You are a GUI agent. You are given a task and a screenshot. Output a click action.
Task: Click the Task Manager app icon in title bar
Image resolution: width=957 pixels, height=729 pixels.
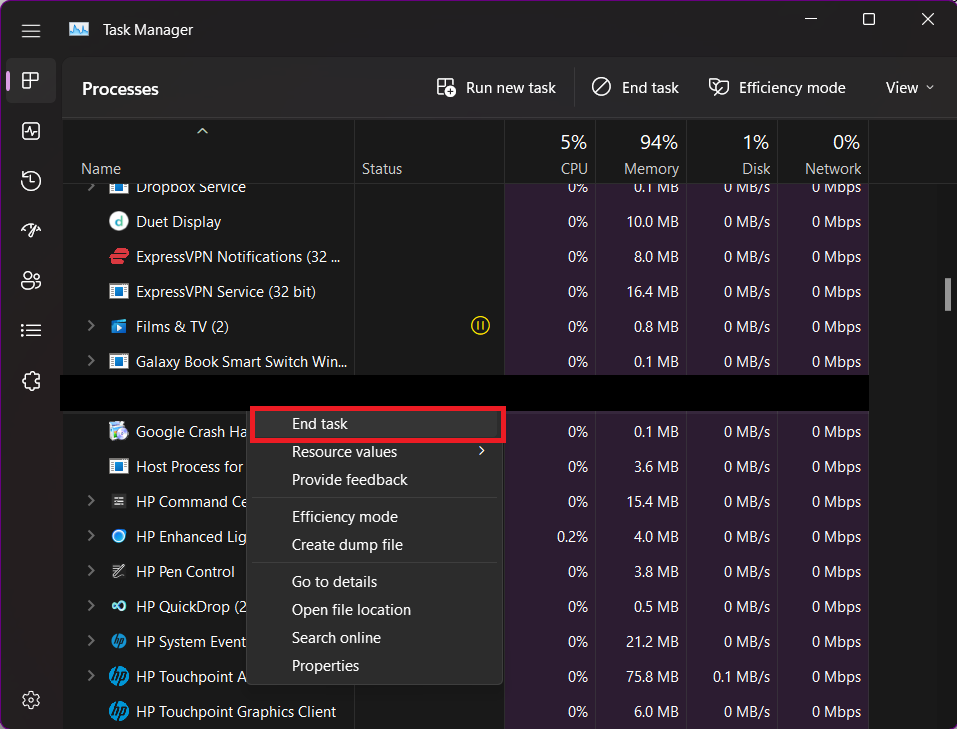[x=79, y=29]
